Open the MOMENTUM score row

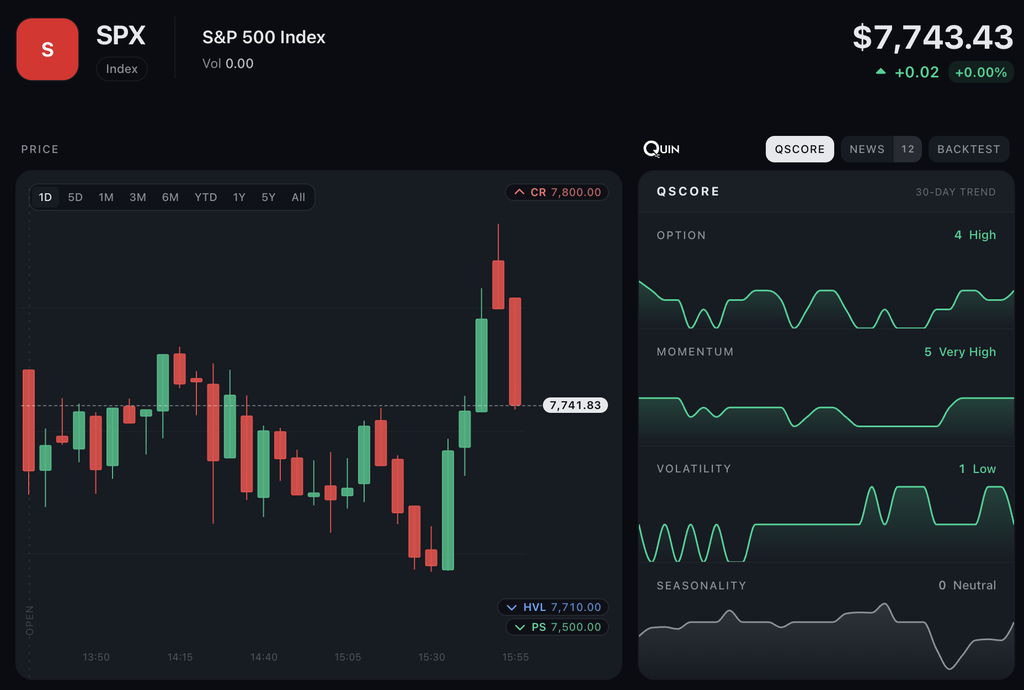826,388
